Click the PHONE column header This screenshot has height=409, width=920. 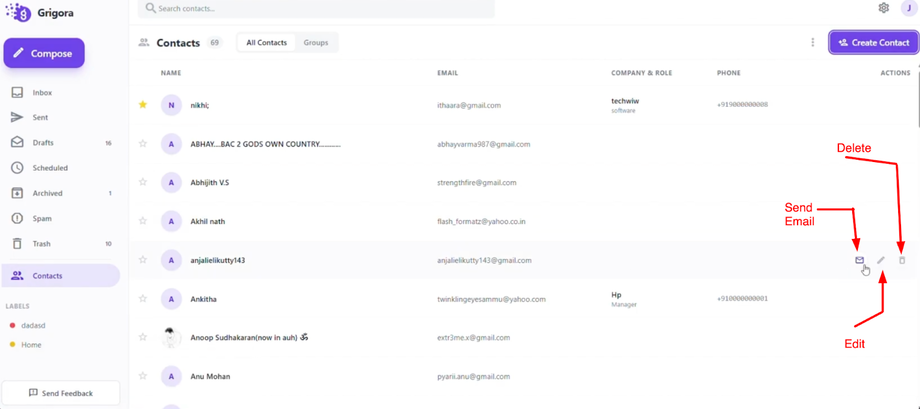tap(729, 73)
